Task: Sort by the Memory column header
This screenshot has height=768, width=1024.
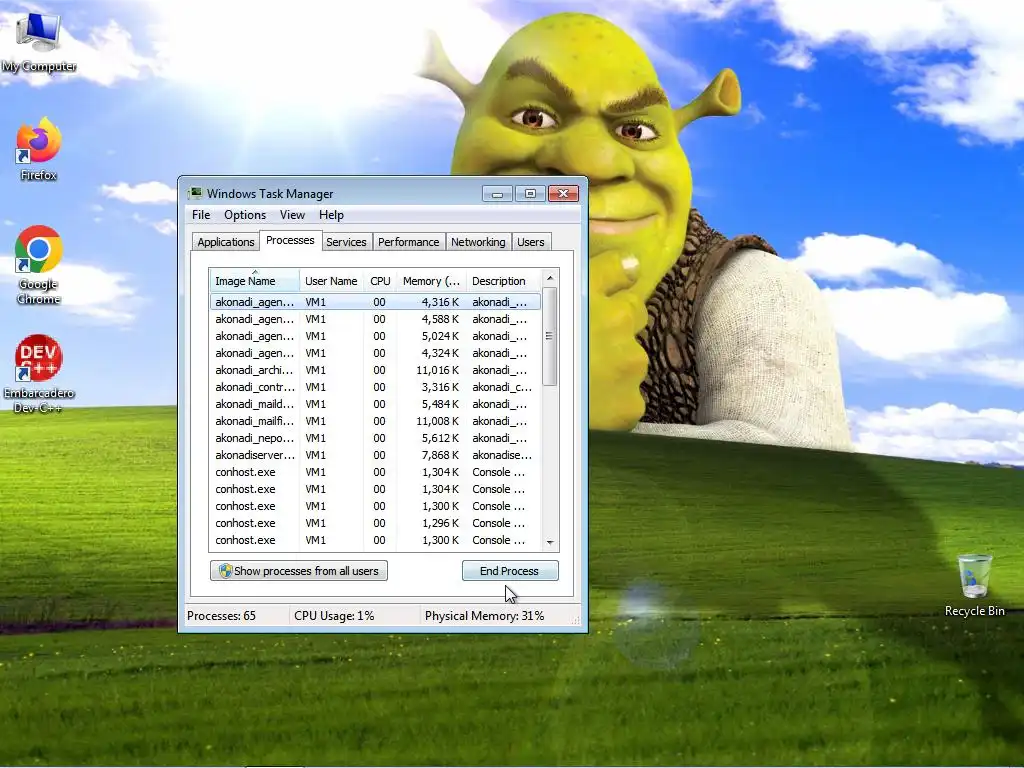Action: pos(431,281)
